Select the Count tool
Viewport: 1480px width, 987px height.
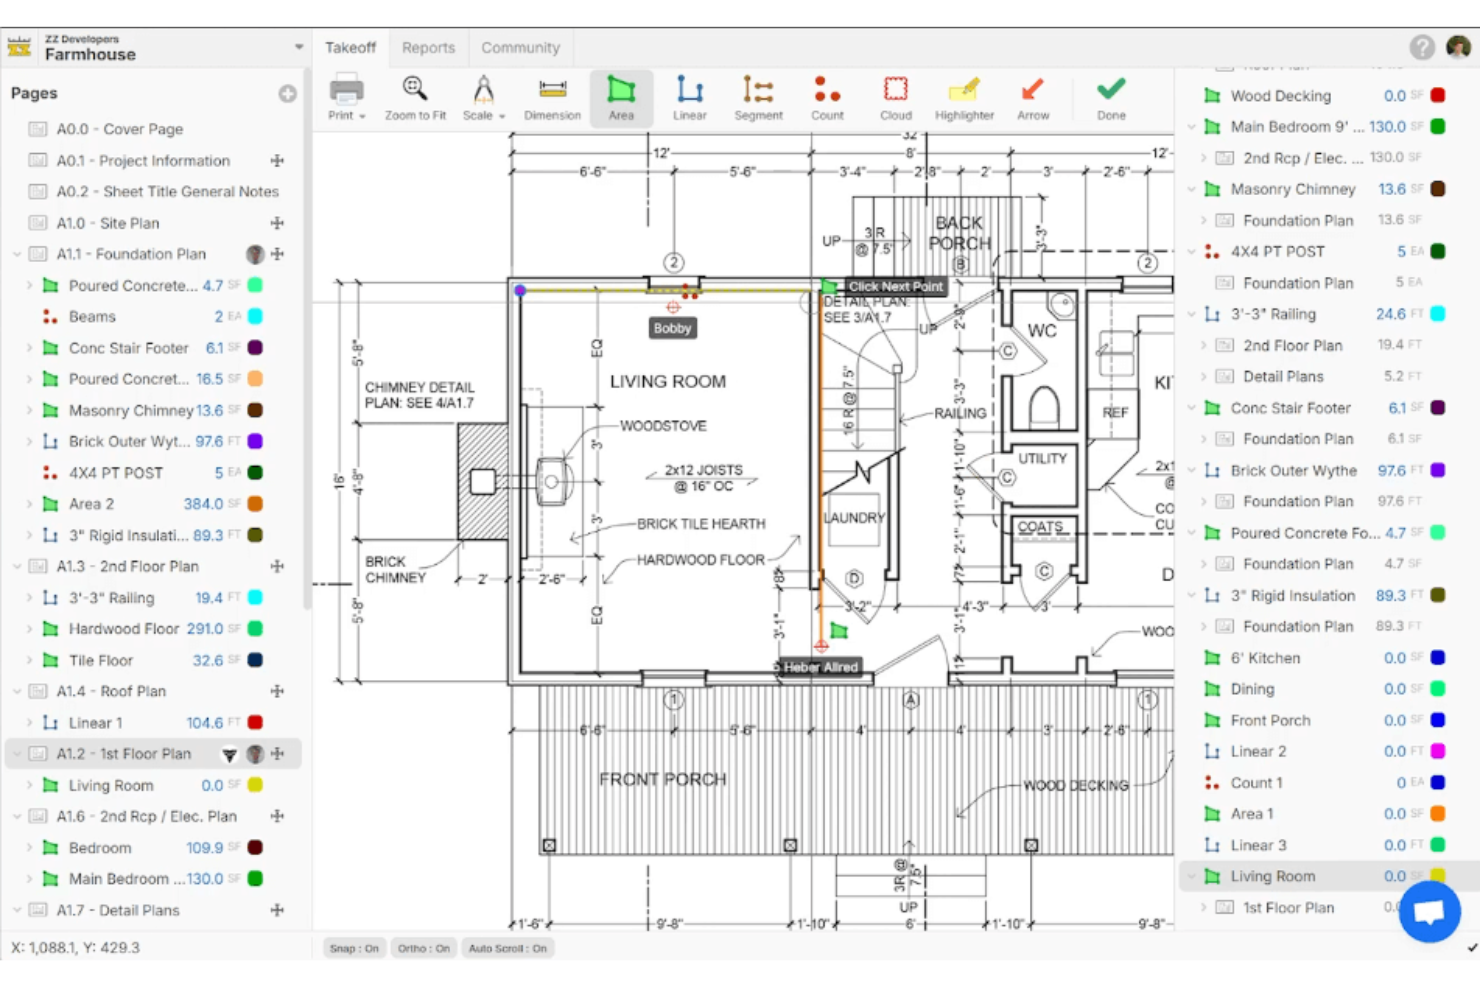[827, 97]
